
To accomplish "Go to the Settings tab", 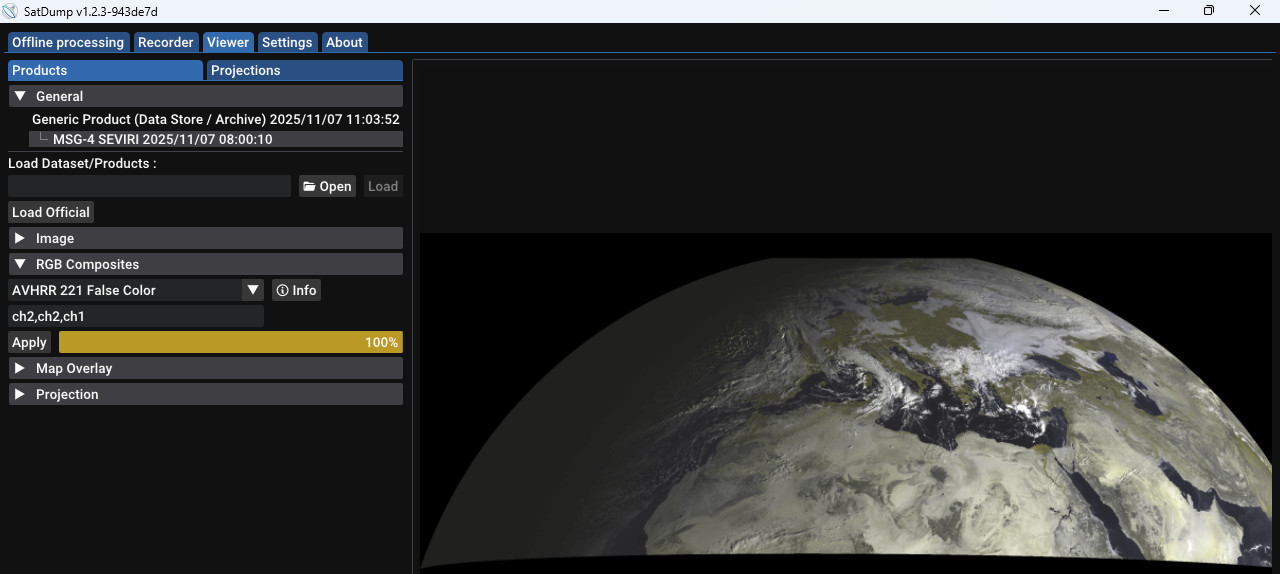I will 287,42.
